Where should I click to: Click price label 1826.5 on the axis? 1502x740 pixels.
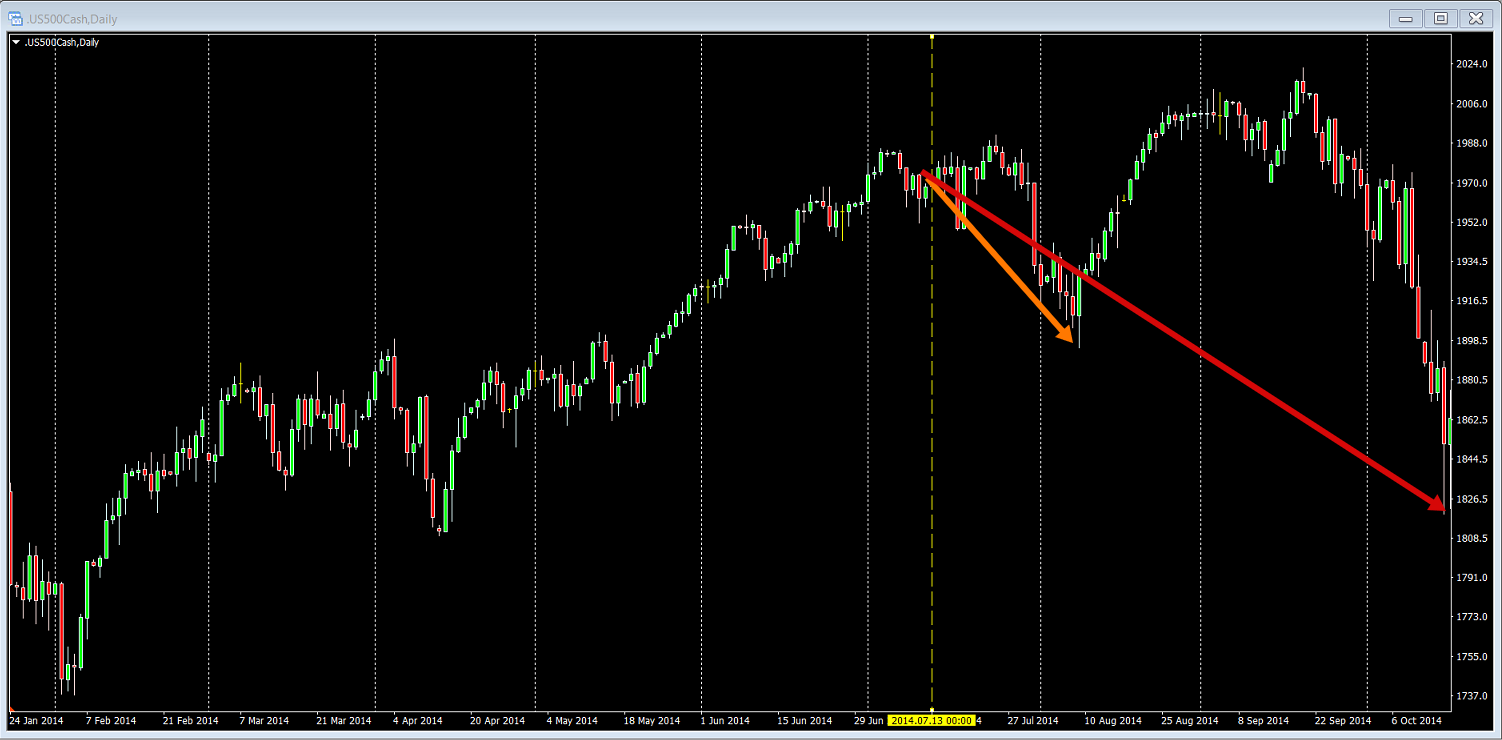pos(1470,499)
